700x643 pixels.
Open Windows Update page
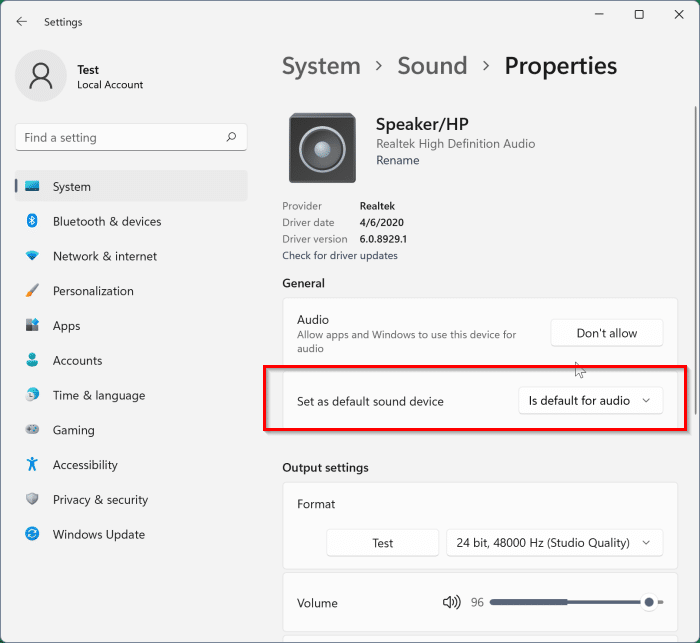(x=131, y=534)
